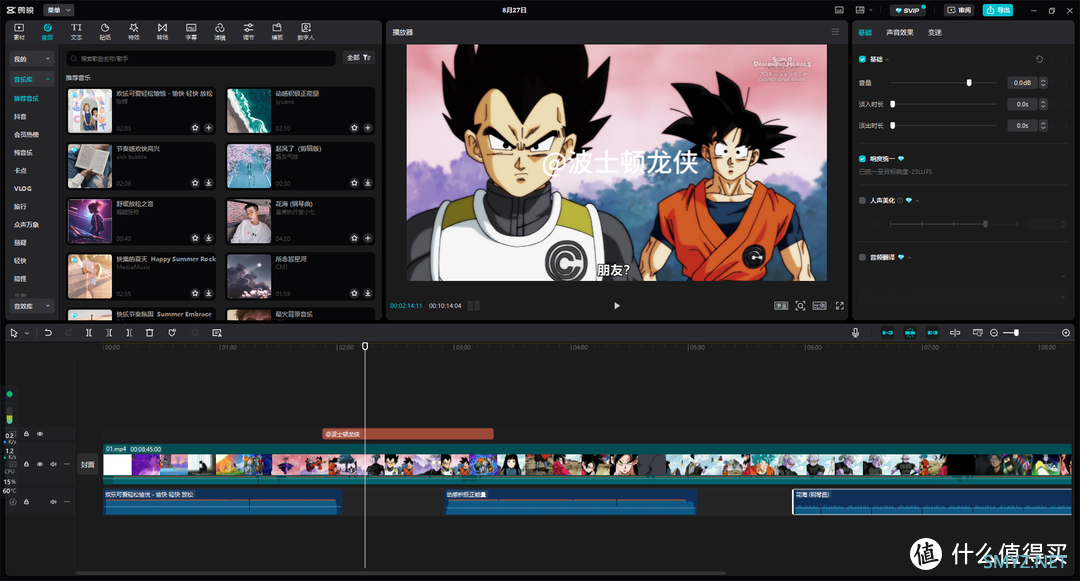Mute the audio music track

tap(53, 502)
